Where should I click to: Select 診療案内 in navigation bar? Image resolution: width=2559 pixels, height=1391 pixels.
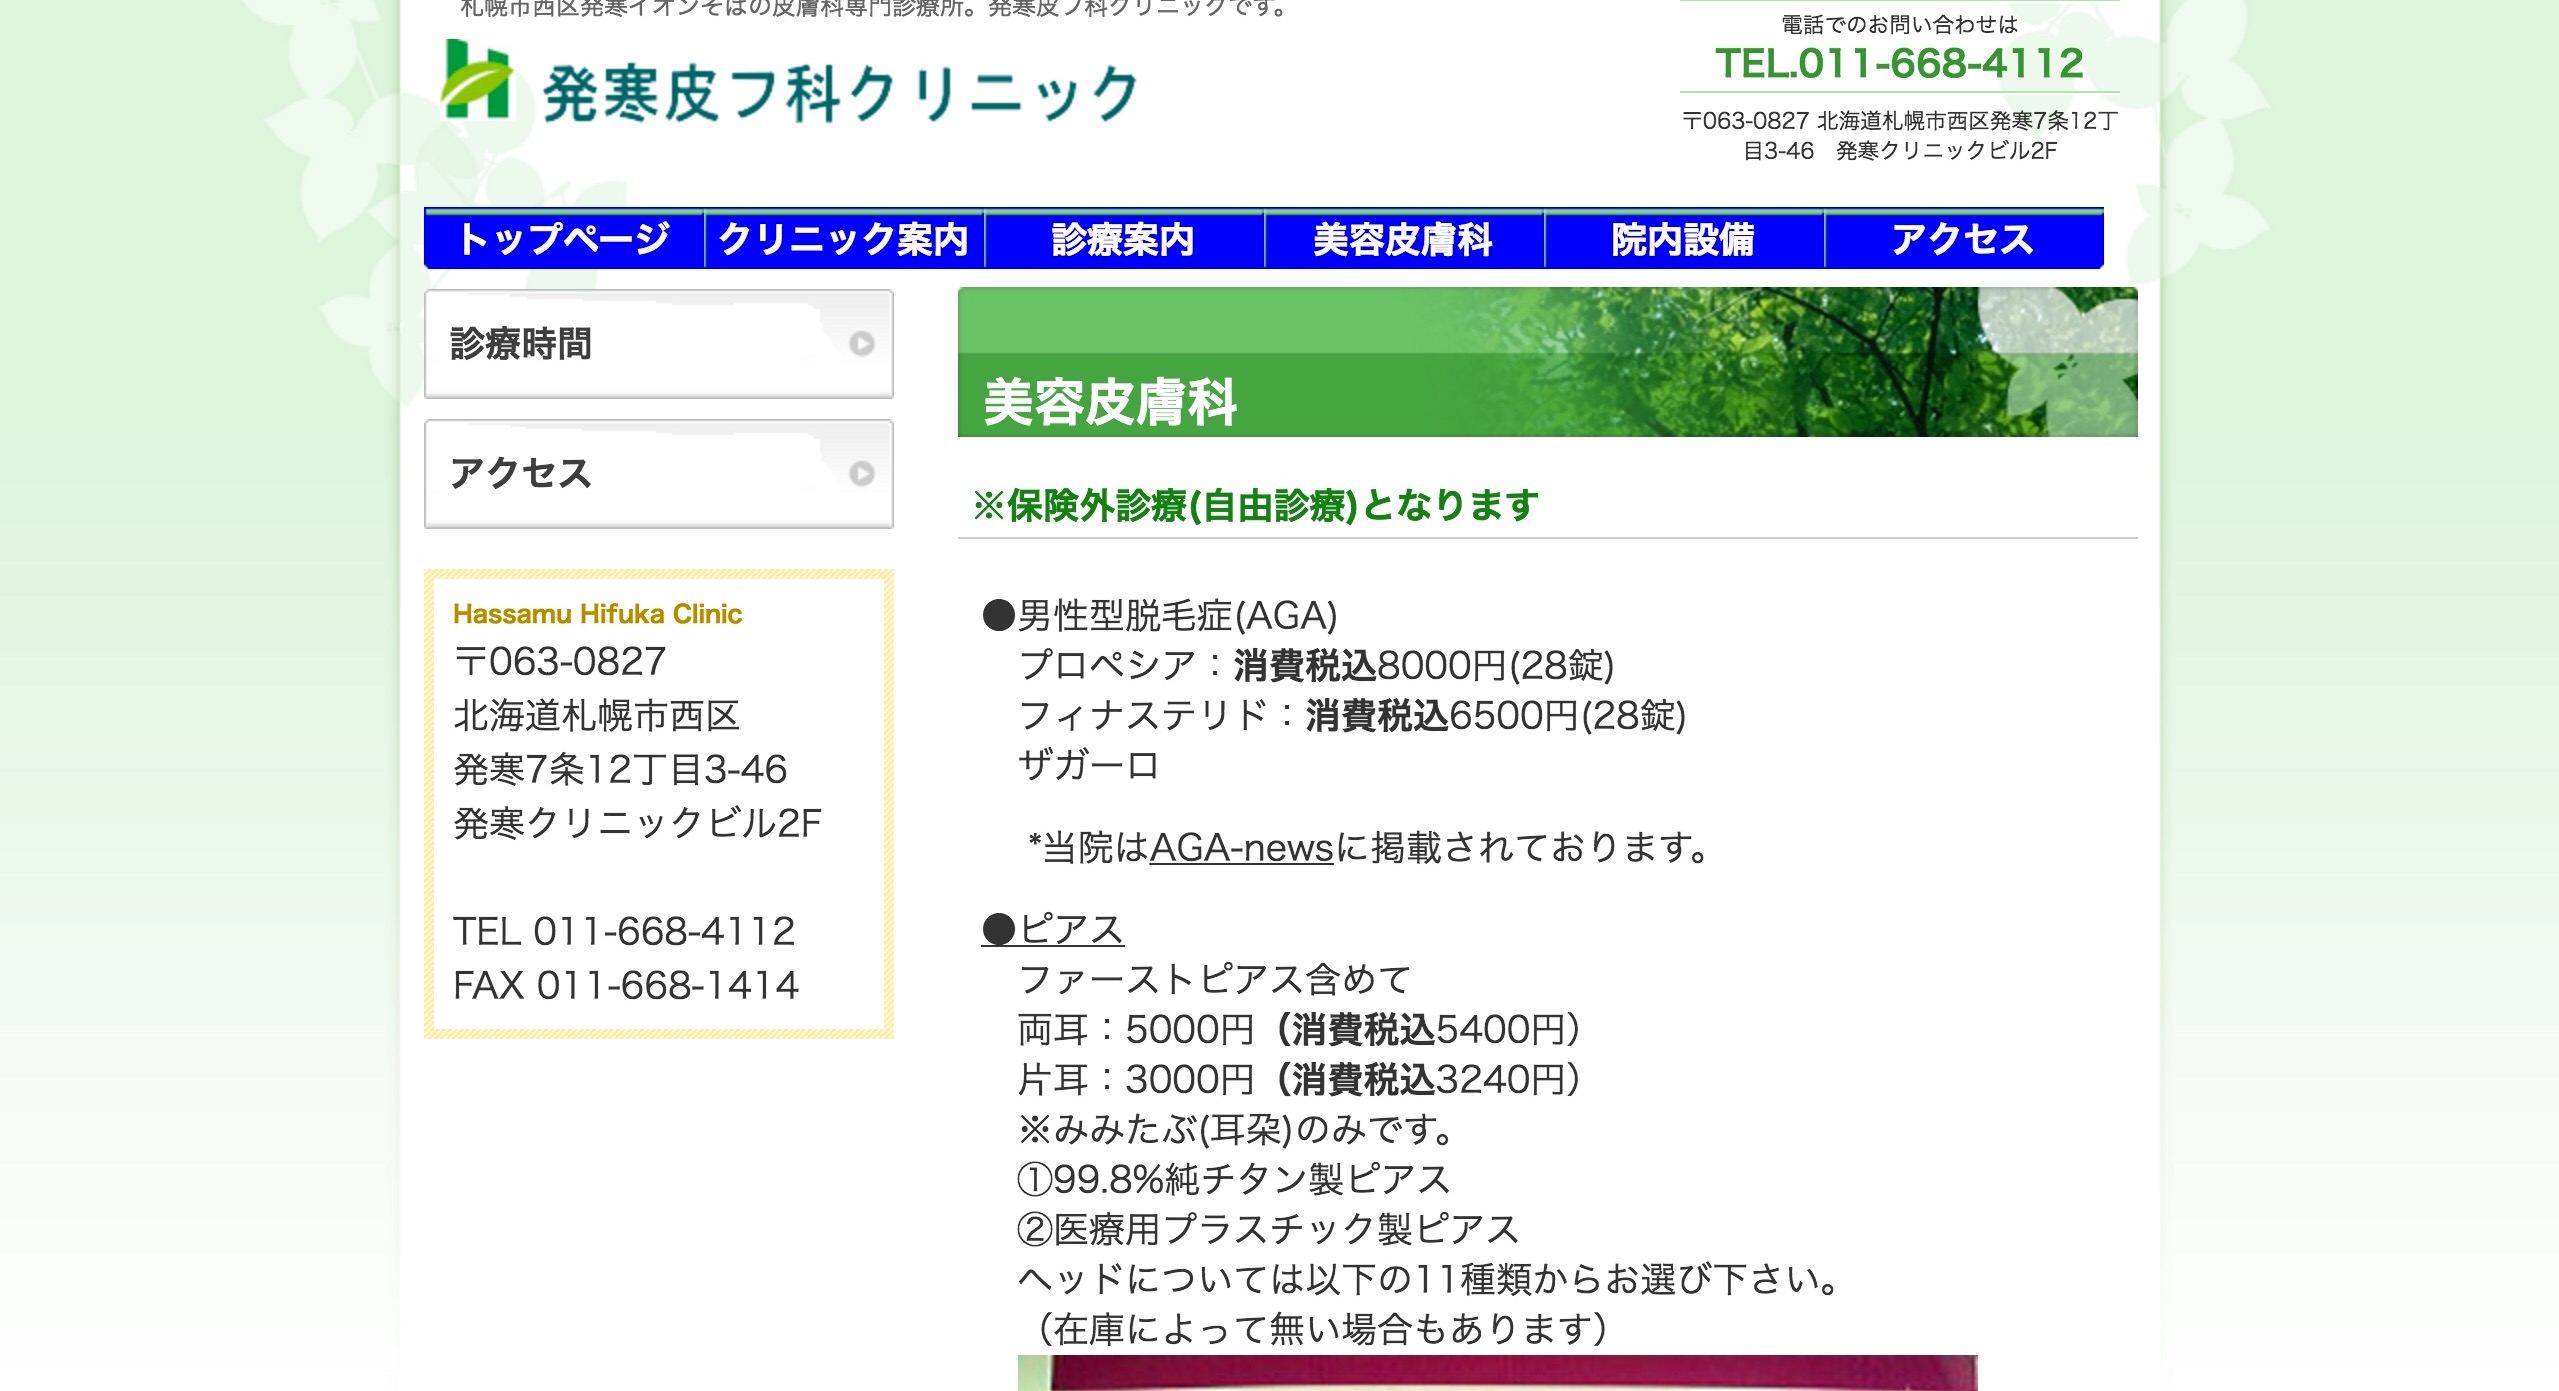point(1123,240)
